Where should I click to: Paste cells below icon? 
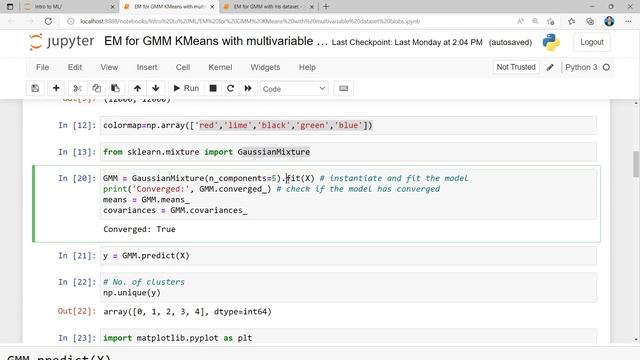point(116,89)
